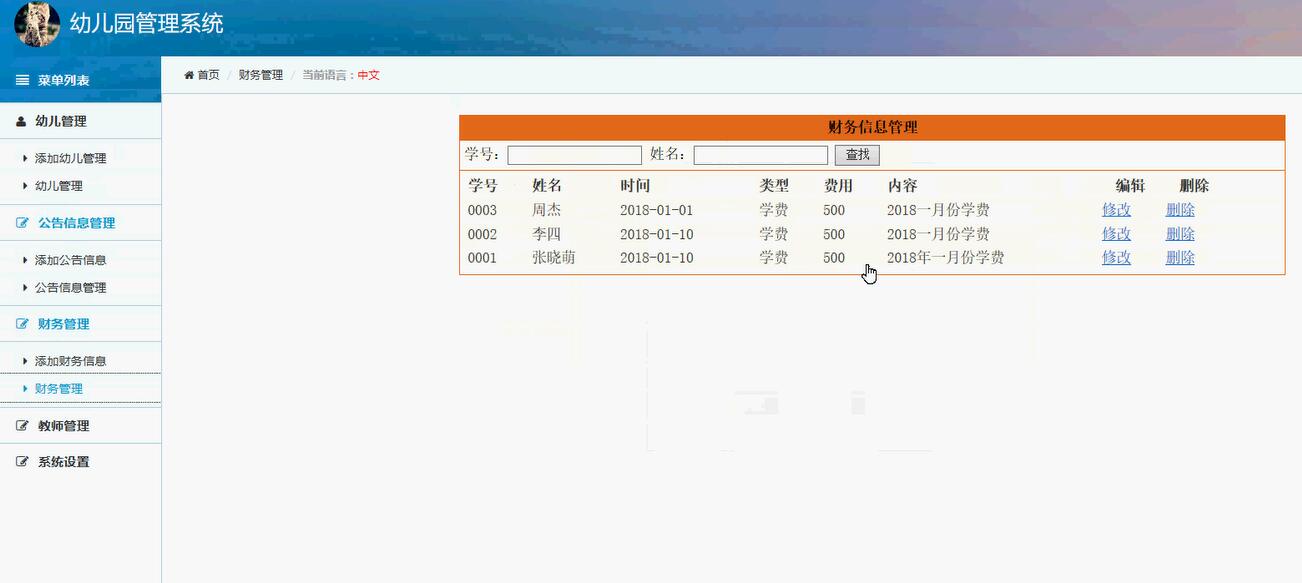The image size is (1302, 583).
Task: Click the 财务信息管理 table title
Action: click(x=873, y=127)
